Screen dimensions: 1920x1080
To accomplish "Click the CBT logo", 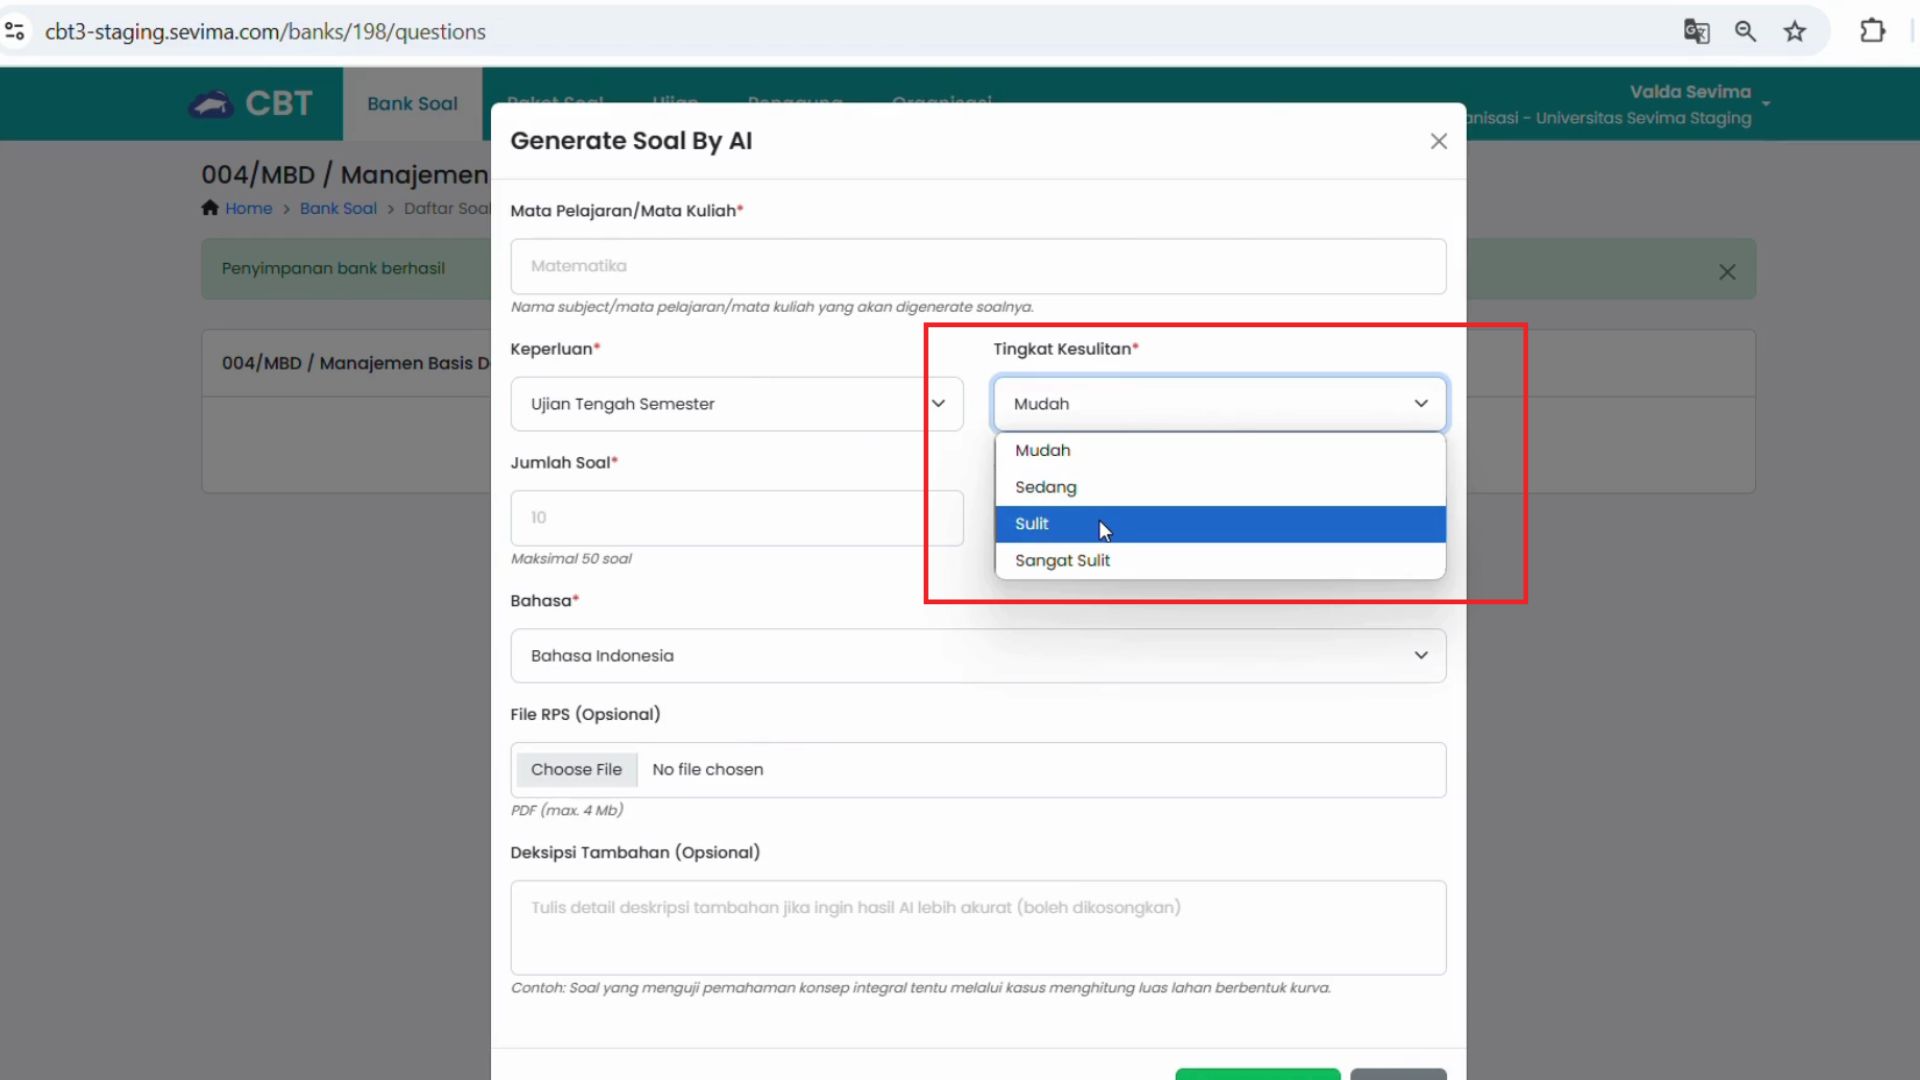I will point(250,104).
